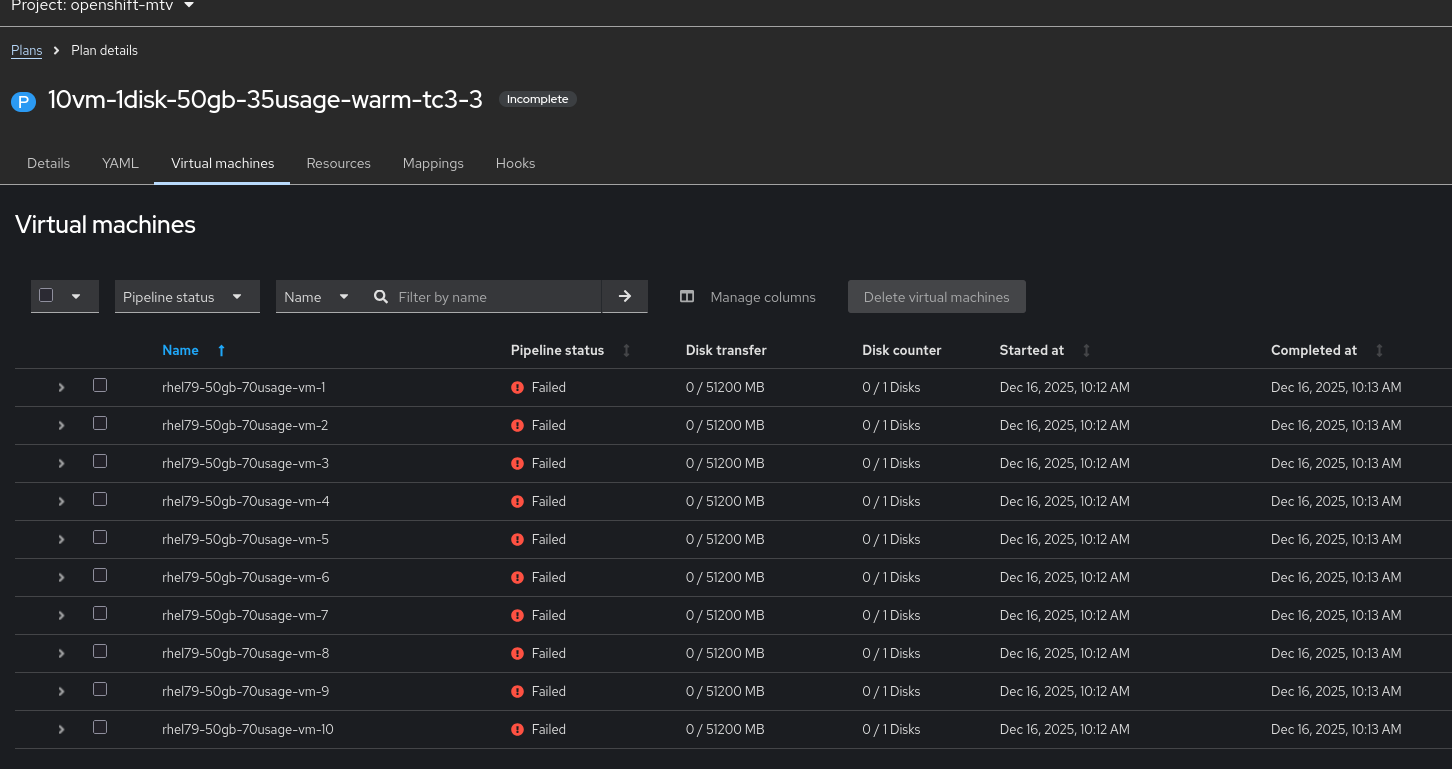The width and height of the screenshot is (1452, 769).
Task: Open the Mappings tab
Action: tap(433, 163)
